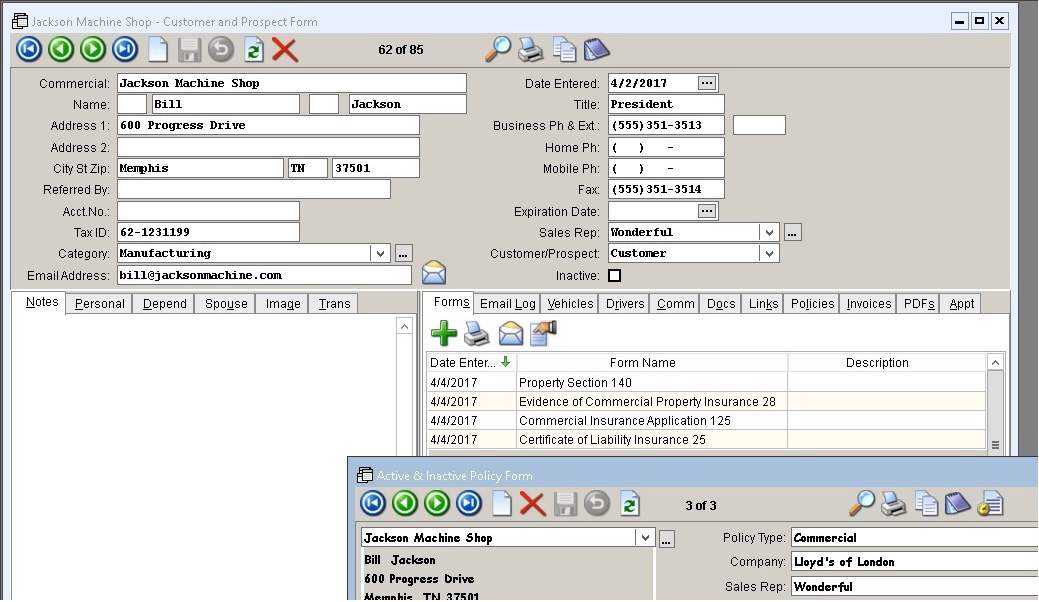Select the Certificate of Liability Insurance 25 row

pos(611,440)
